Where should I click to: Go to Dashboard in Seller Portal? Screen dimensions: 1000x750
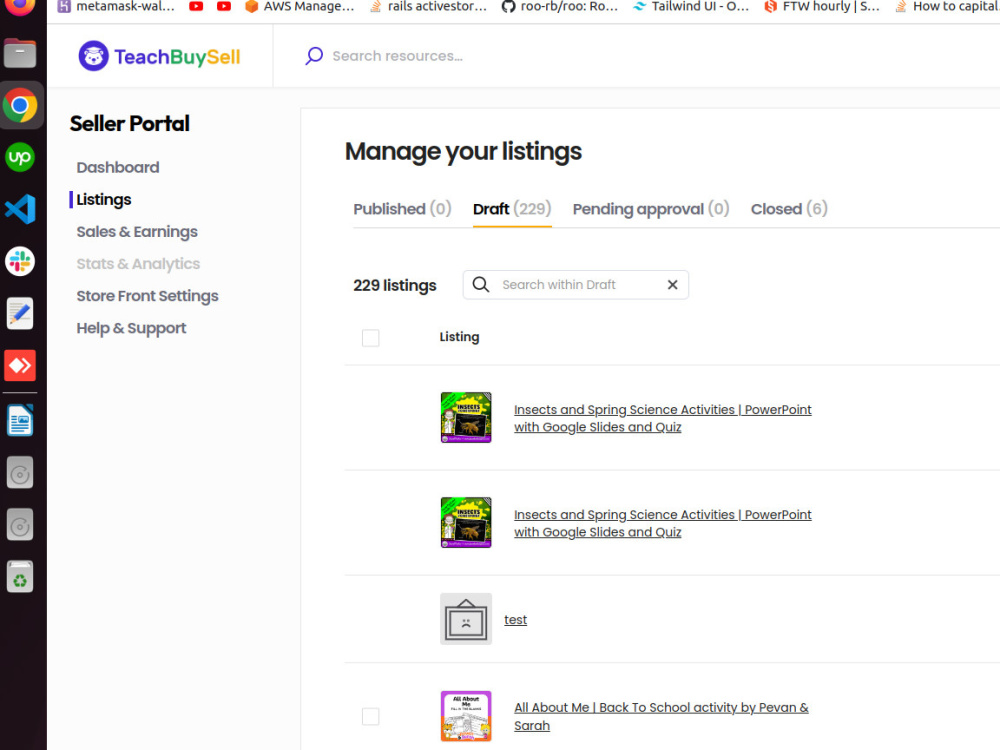pos(118,167)
